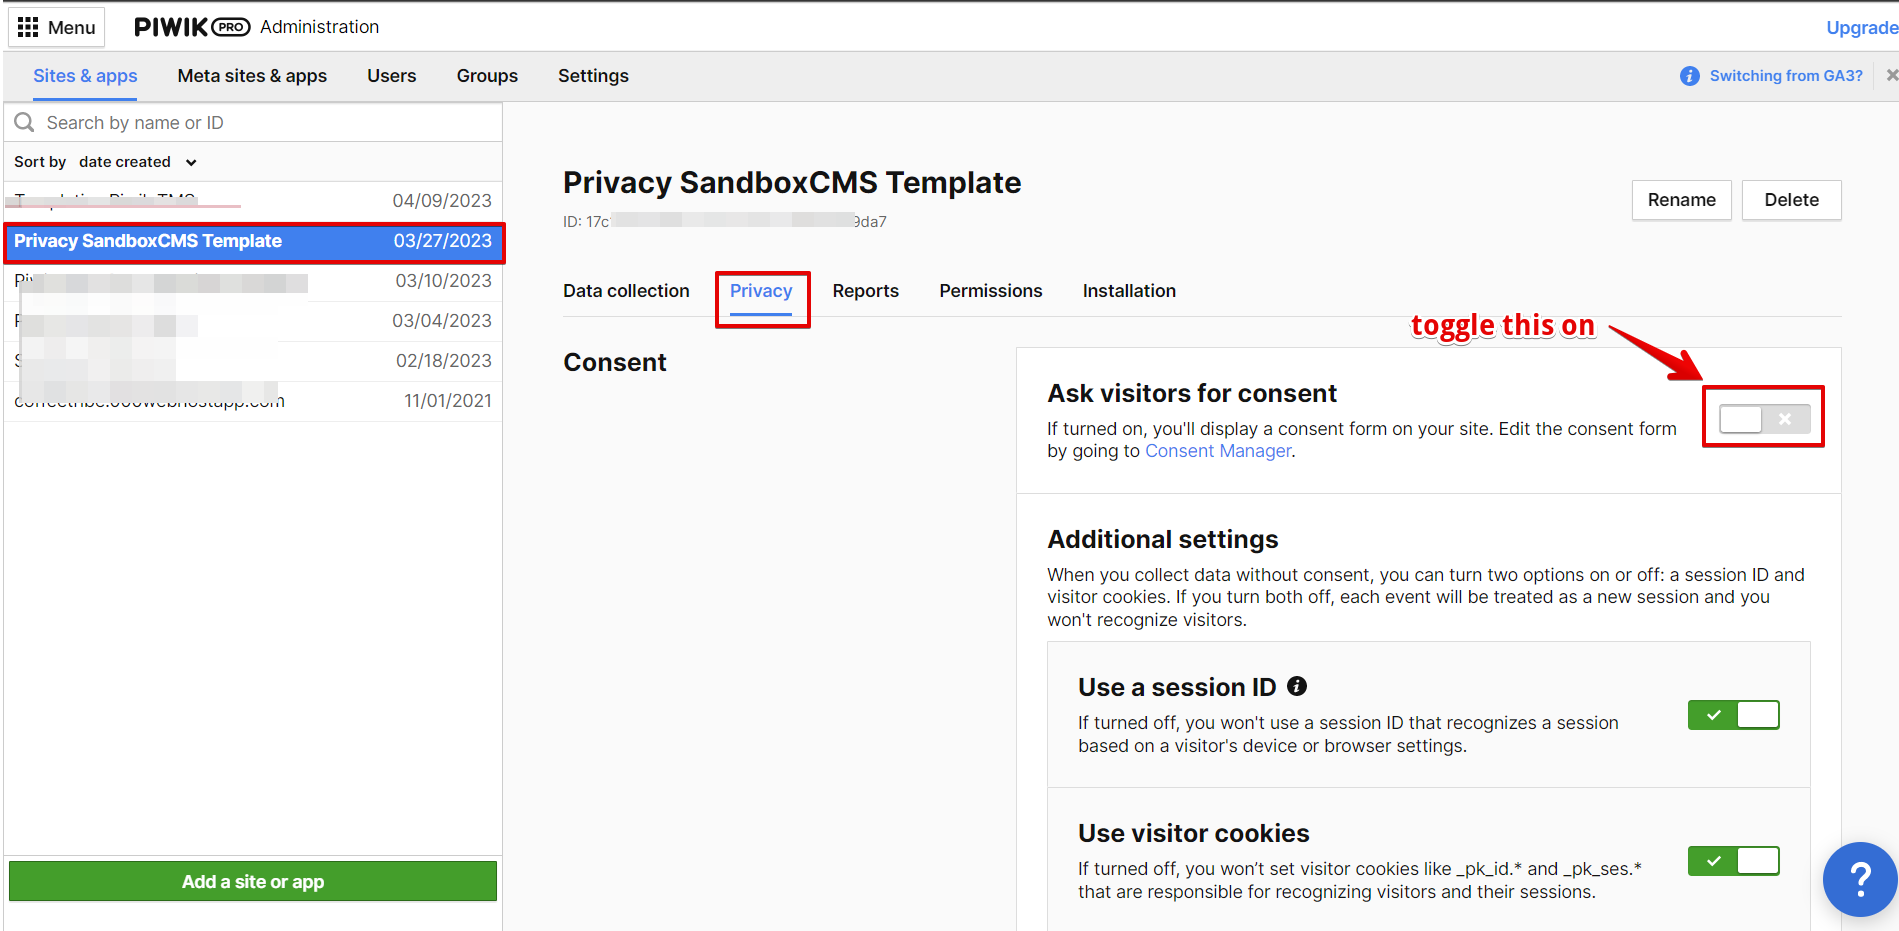Turn off Use visitor cookies
This screenshot has height=931, width=1899.
(1733, 860)
